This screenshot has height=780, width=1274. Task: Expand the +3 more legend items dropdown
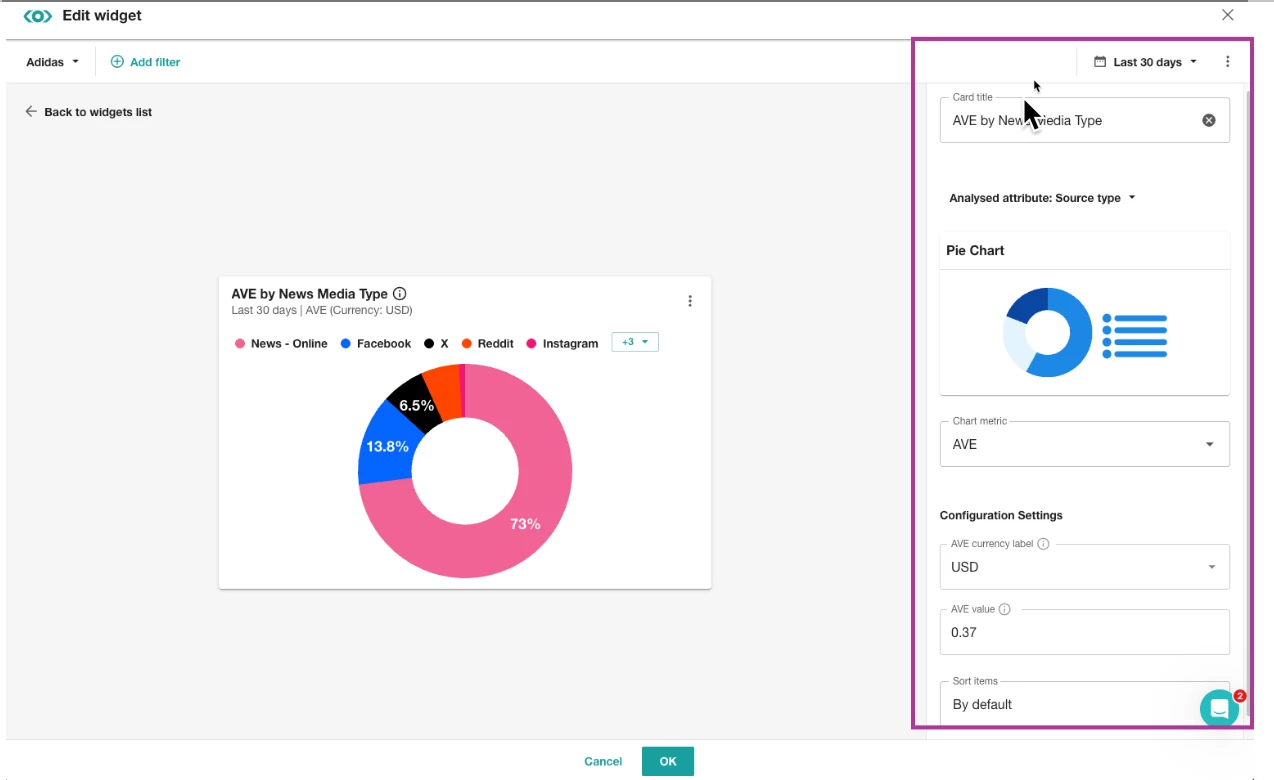635,342
